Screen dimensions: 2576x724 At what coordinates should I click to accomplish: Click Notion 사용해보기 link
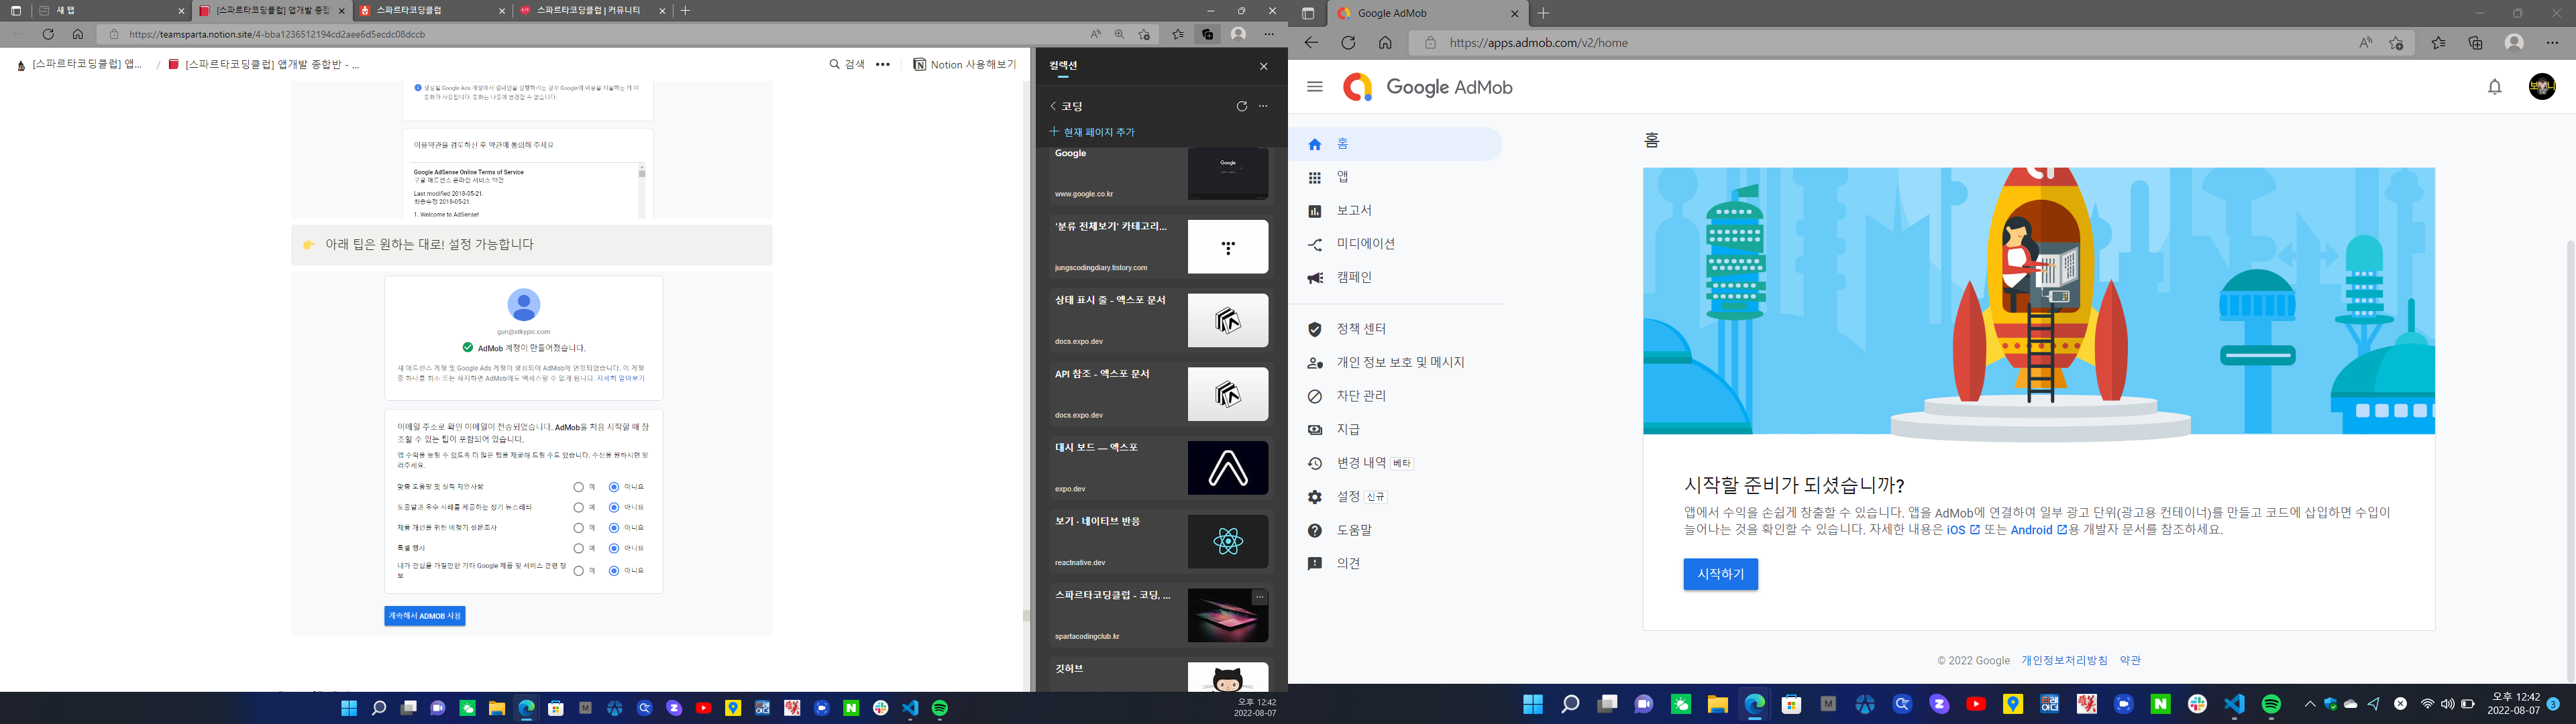(x=964, y=64)
